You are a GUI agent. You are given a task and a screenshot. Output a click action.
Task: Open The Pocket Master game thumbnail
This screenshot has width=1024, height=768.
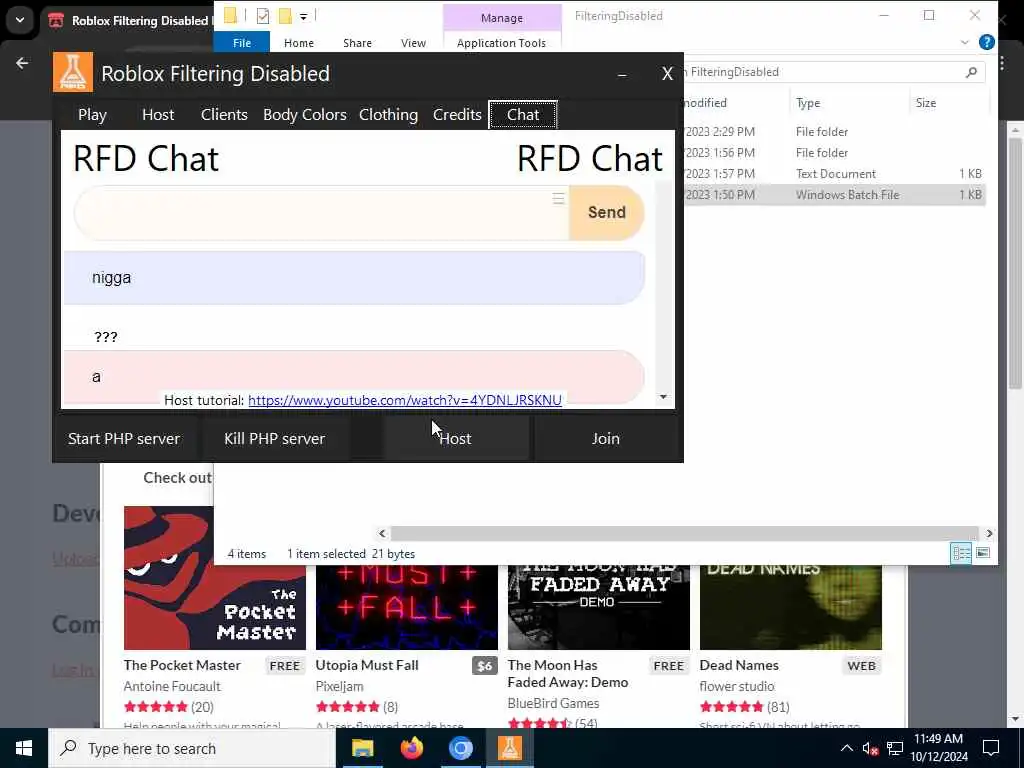(x=215, y=578)
